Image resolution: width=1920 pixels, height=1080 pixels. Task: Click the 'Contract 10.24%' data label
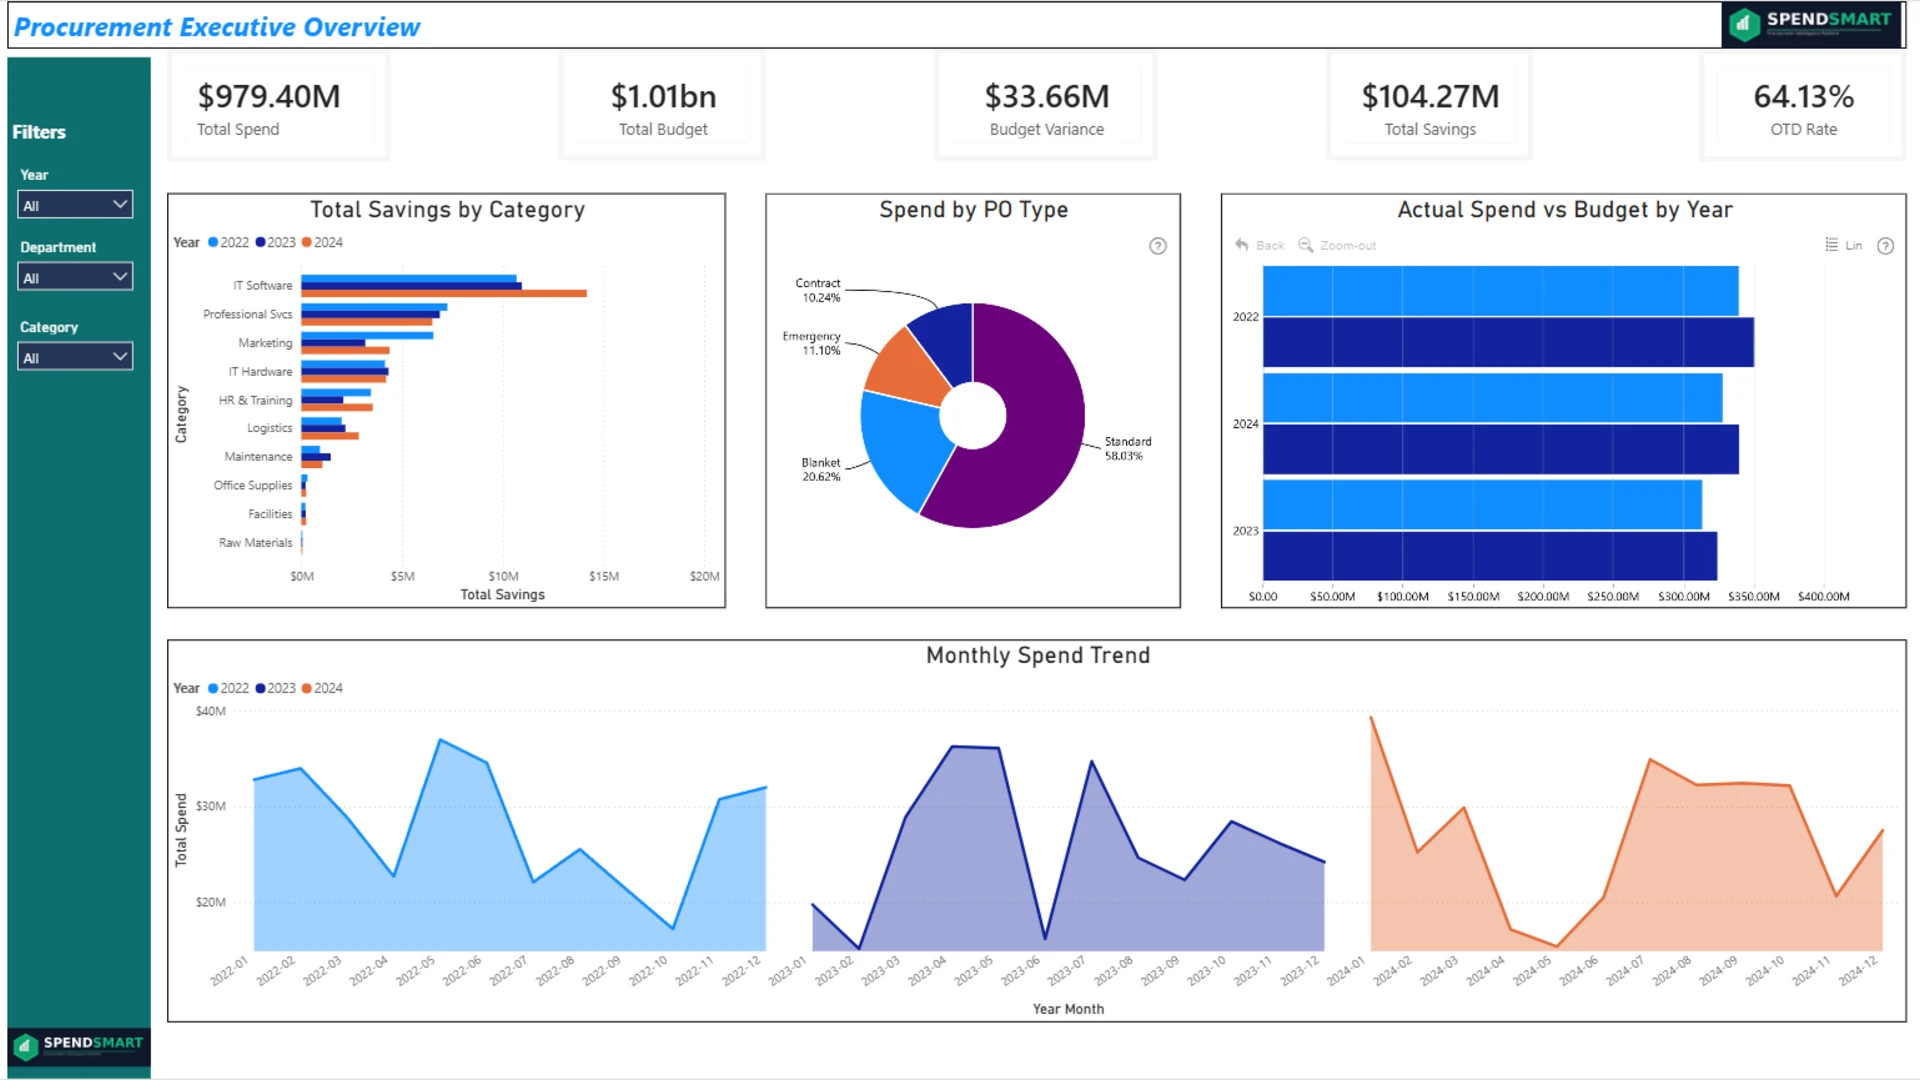(818, 291)
